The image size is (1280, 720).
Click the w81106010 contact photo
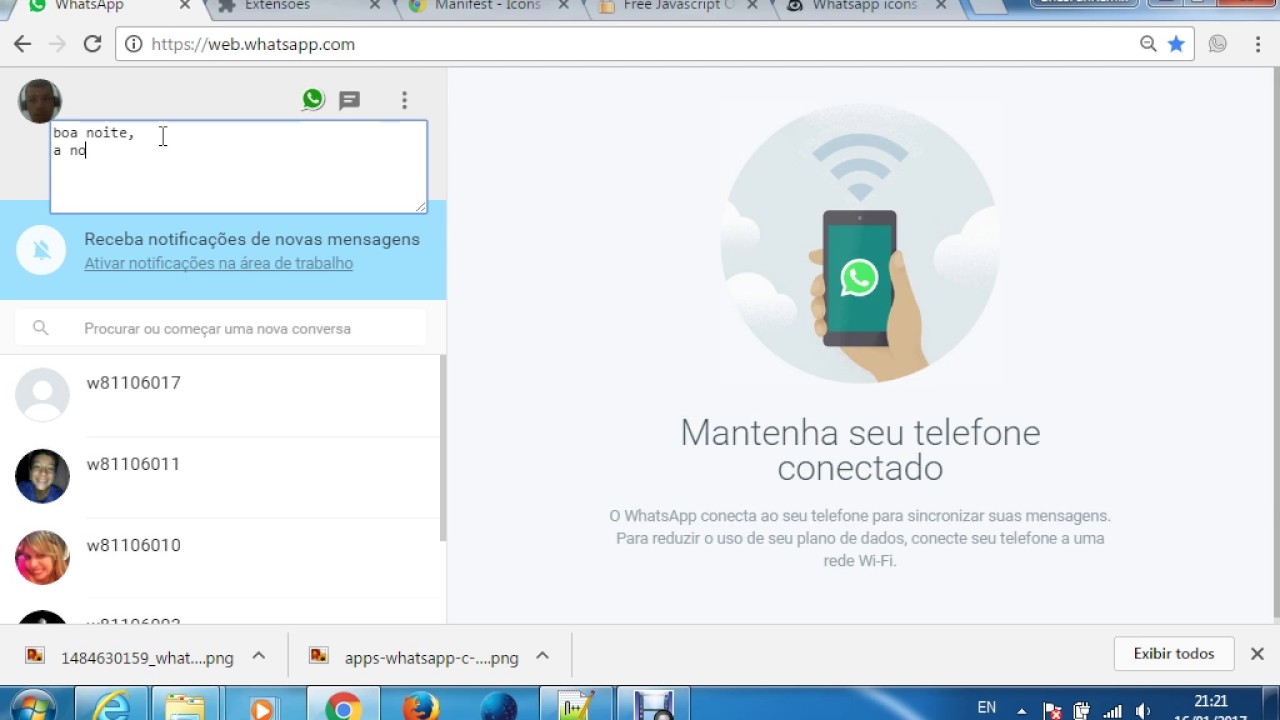click(x=42, y=557)
